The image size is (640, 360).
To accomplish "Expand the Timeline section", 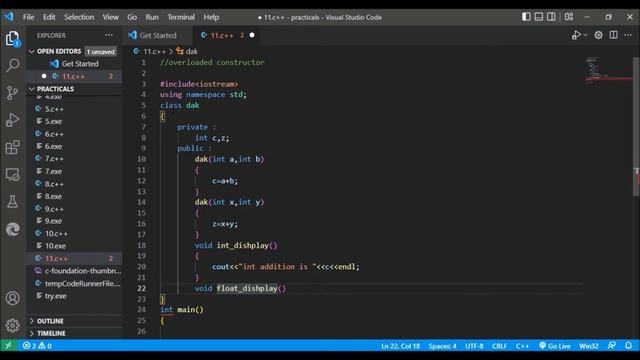I will pos(74,333).
